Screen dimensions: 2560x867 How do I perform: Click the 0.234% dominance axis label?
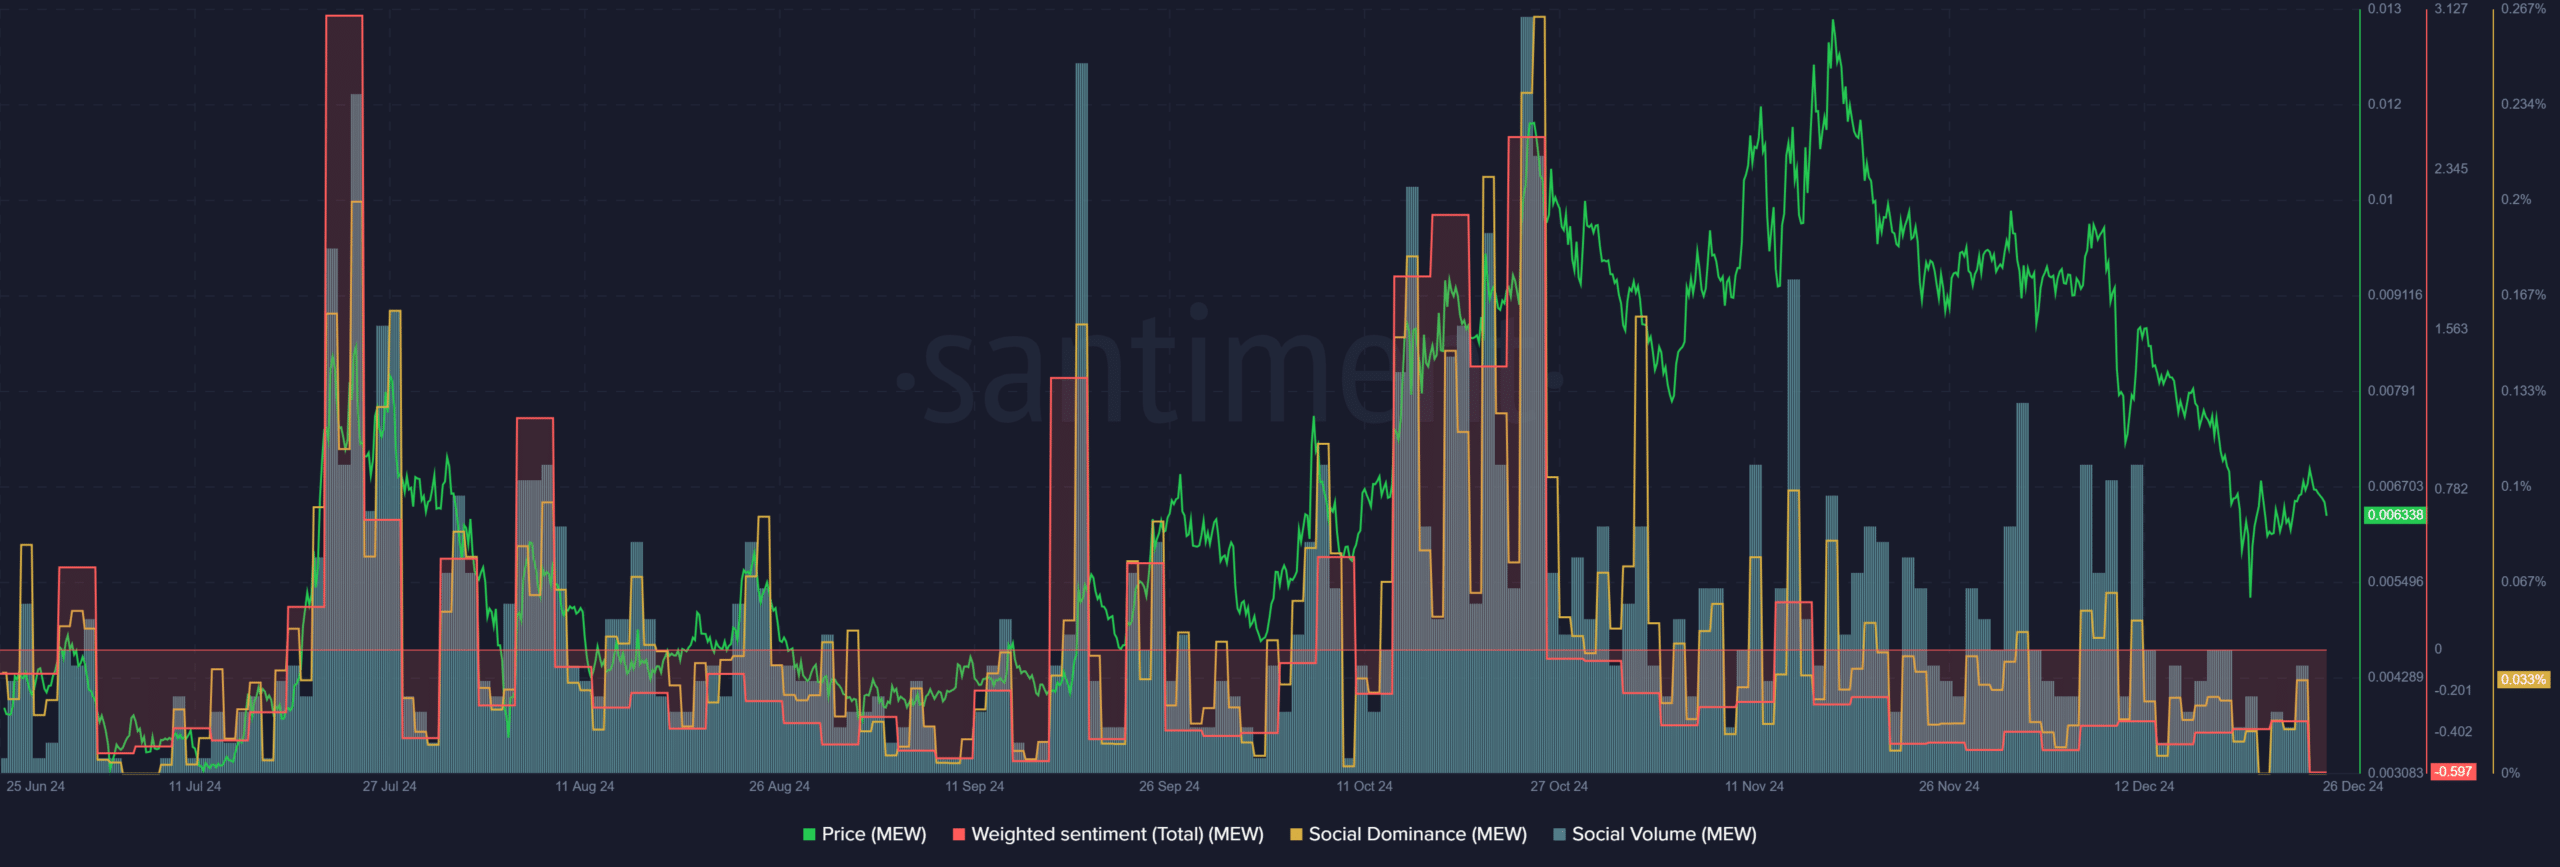tap(2523, 104)
